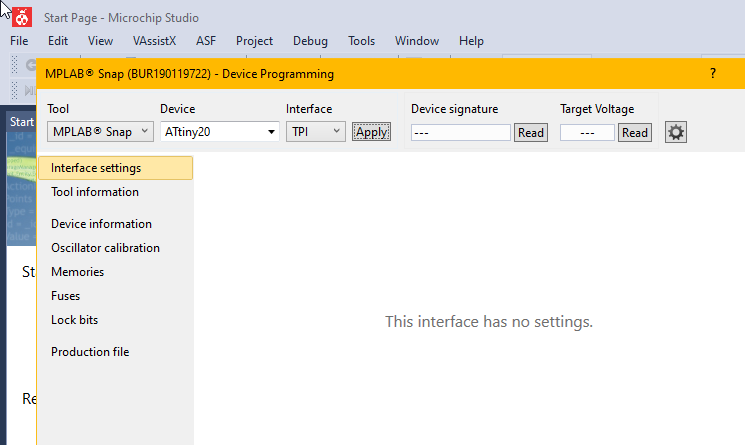Read the target voltage

[635, 133]
